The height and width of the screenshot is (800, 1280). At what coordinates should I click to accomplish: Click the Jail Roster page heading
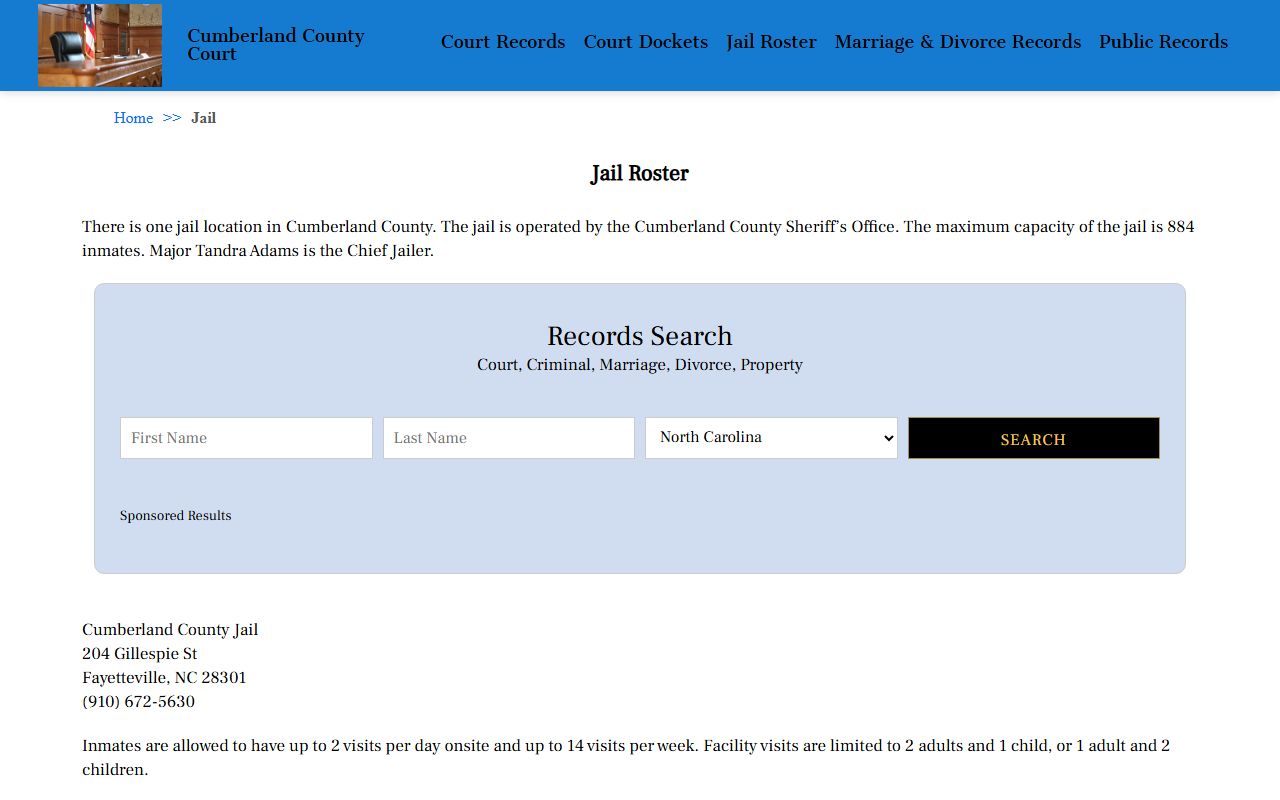640,174
